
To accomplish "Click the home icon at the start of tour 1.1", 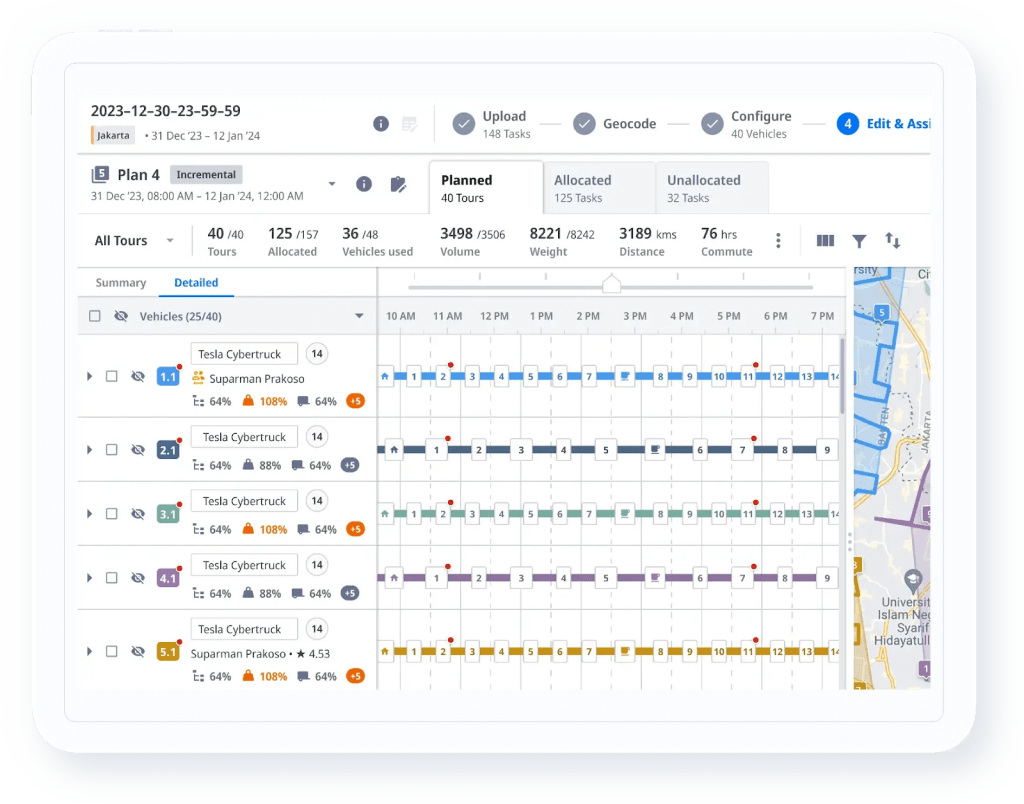I will point(385,377).
